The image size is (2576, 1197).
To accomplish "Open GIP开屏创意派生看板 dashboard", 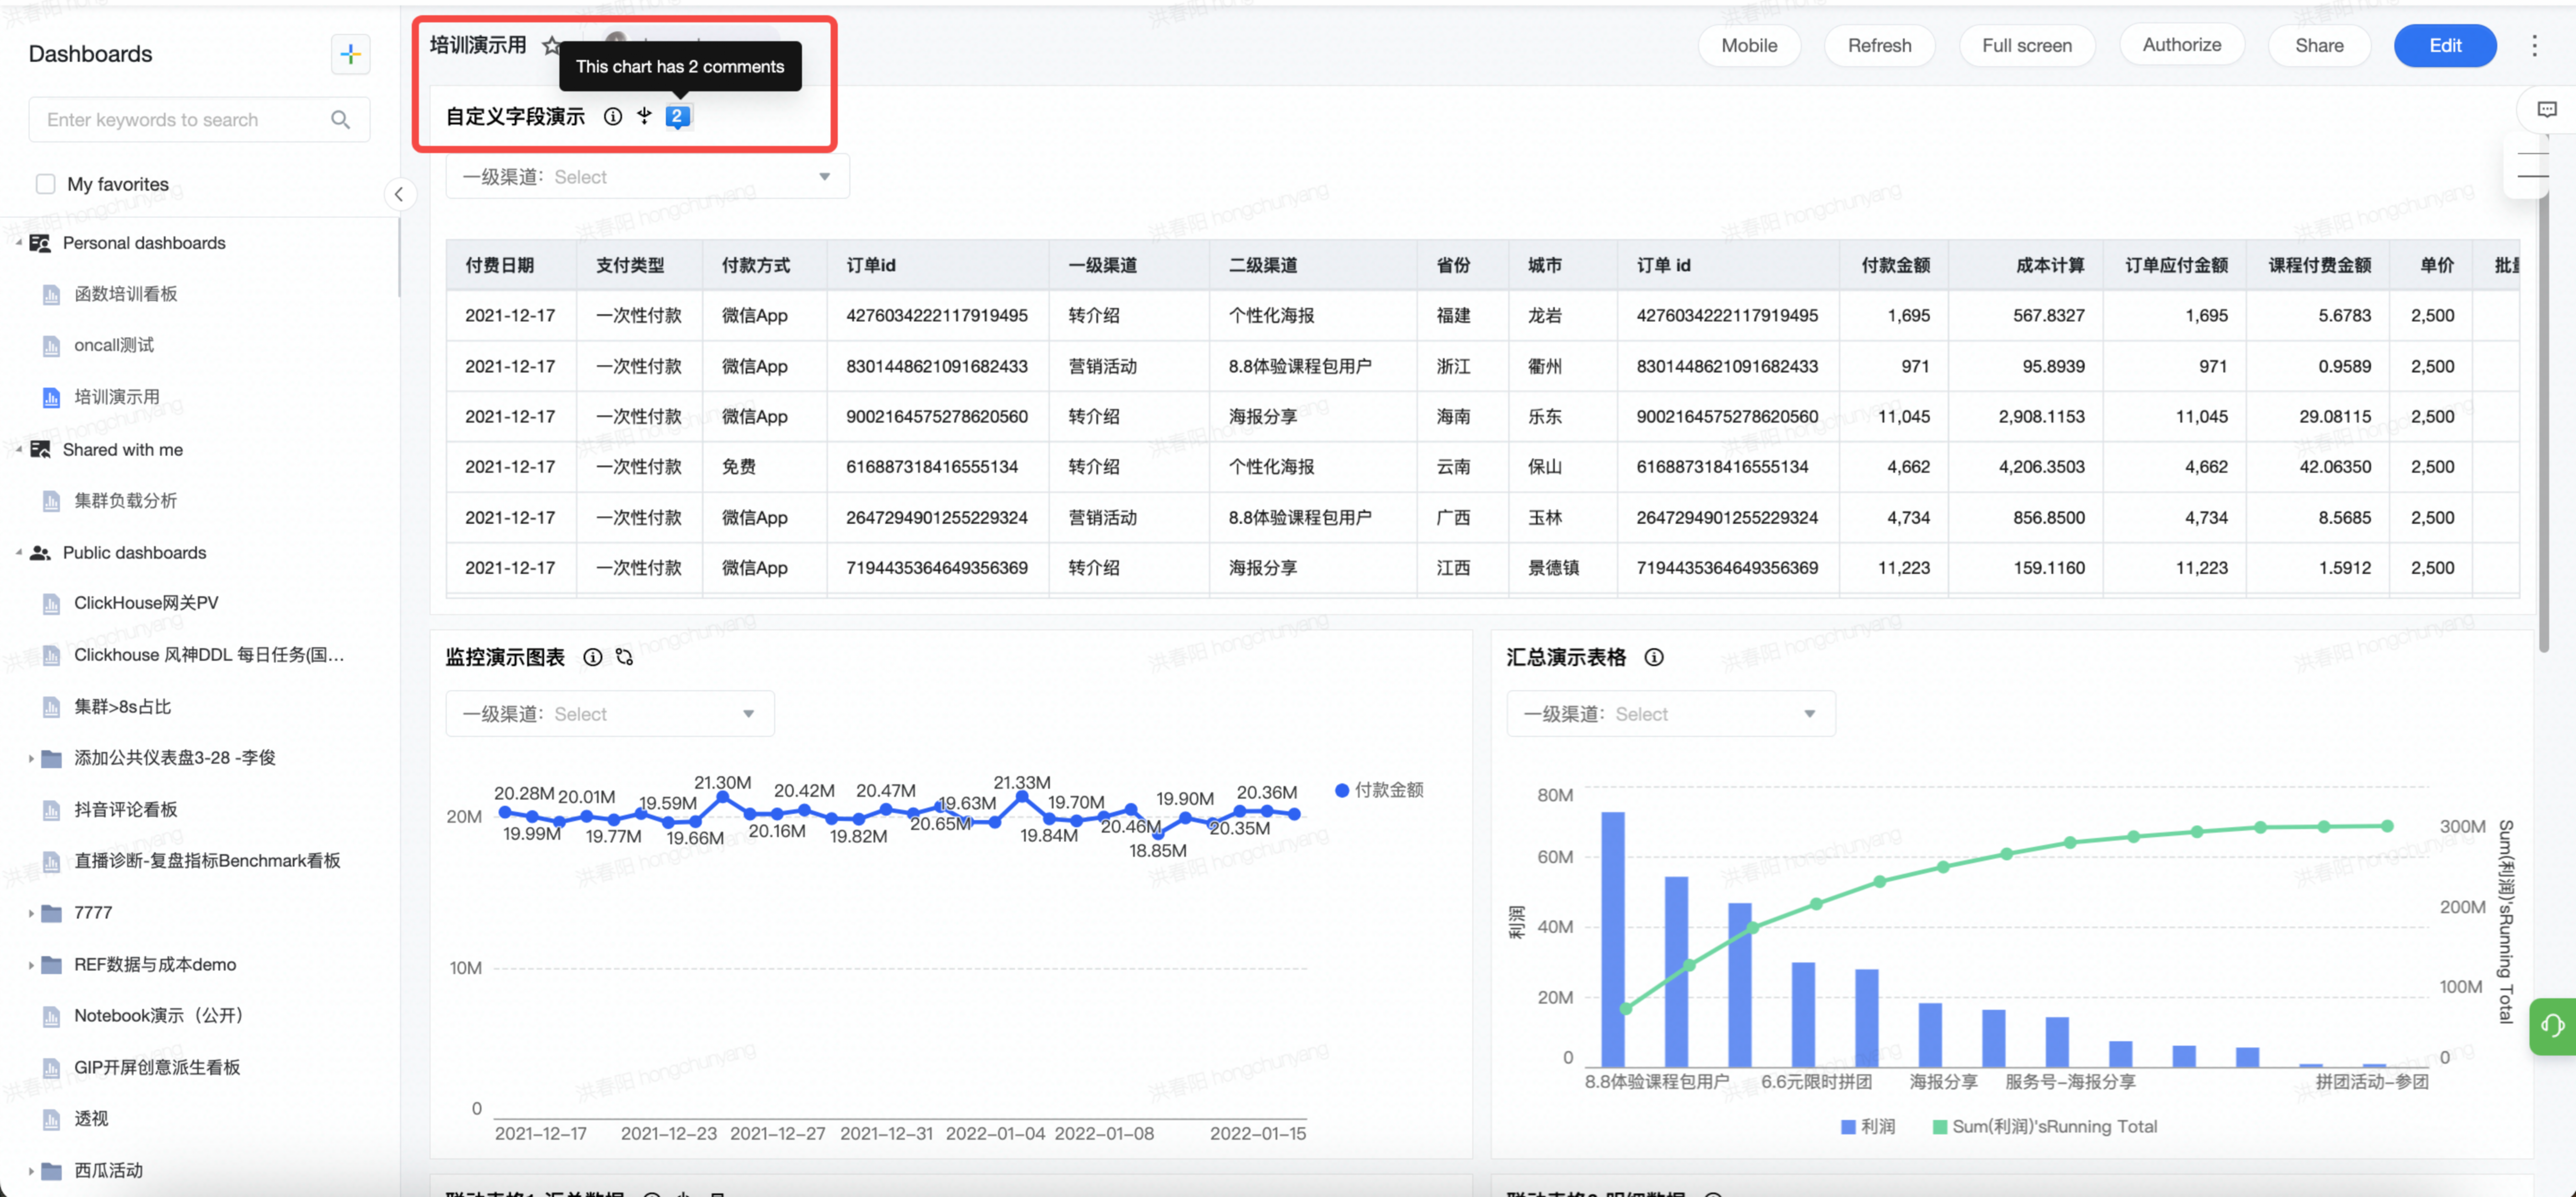I will tap(157, 1068).
